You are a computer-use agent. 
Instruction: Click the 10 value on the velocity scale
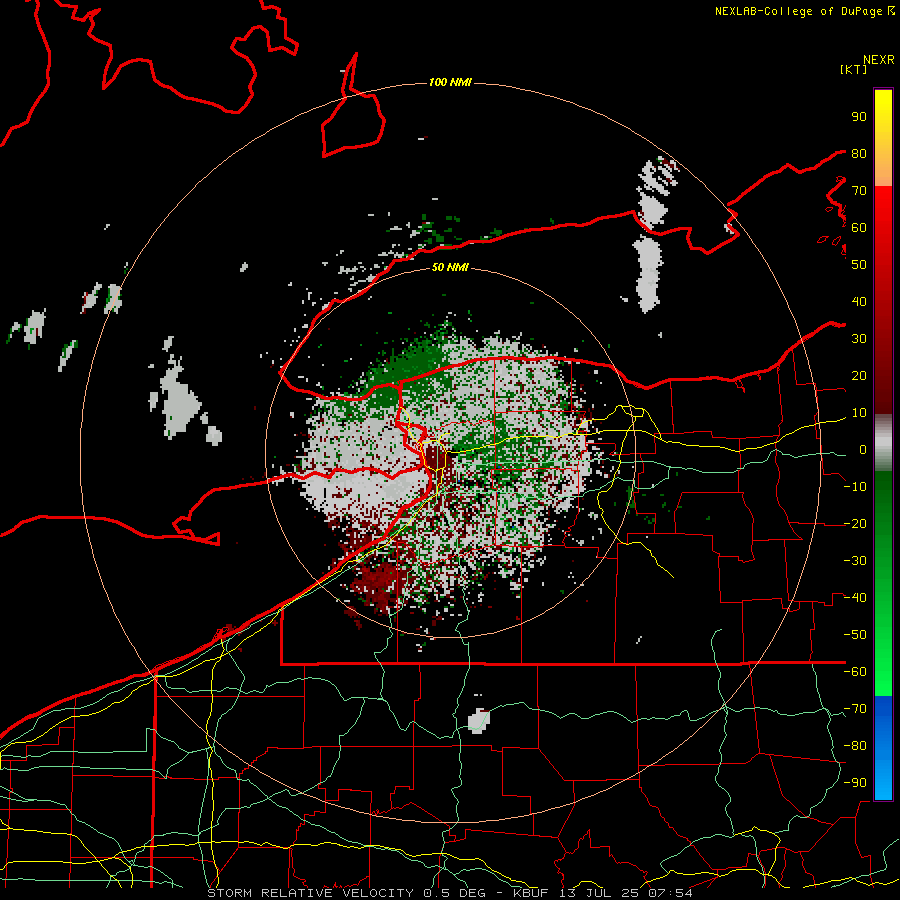point(859,413)
